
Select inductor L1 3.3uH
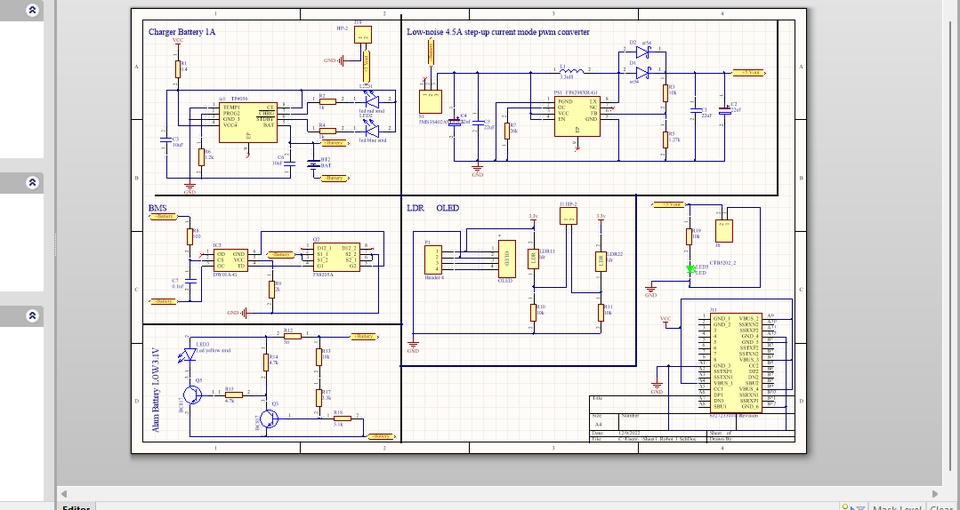pos(572,70)
